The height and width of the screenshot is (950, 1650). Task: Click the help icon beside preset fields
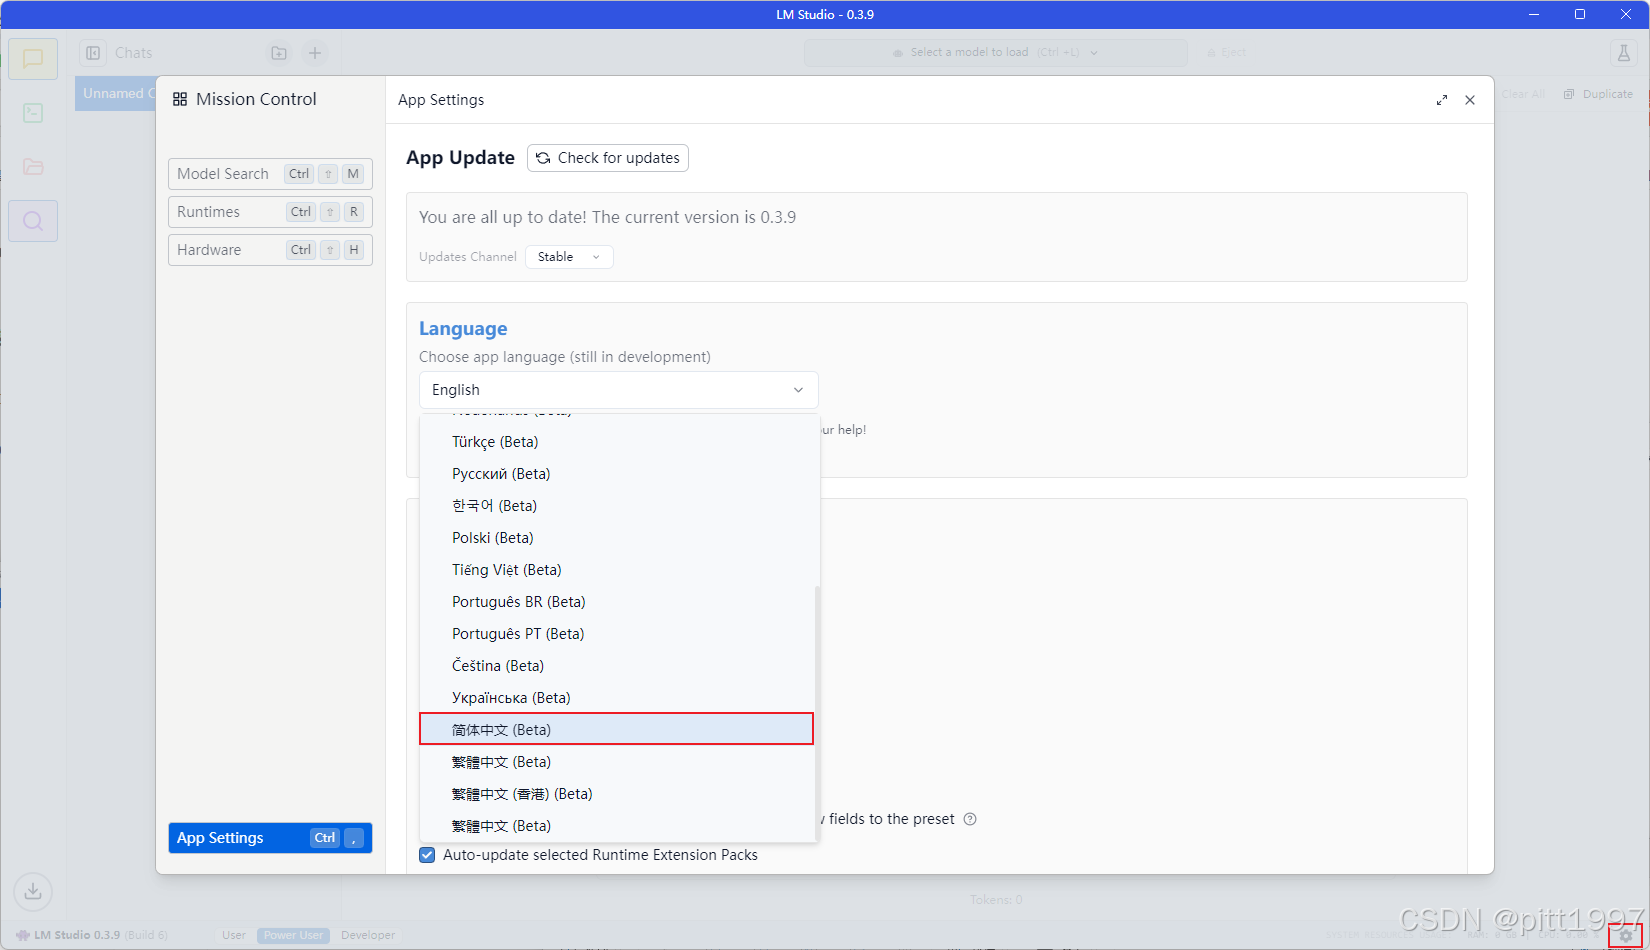coord(970,819)
